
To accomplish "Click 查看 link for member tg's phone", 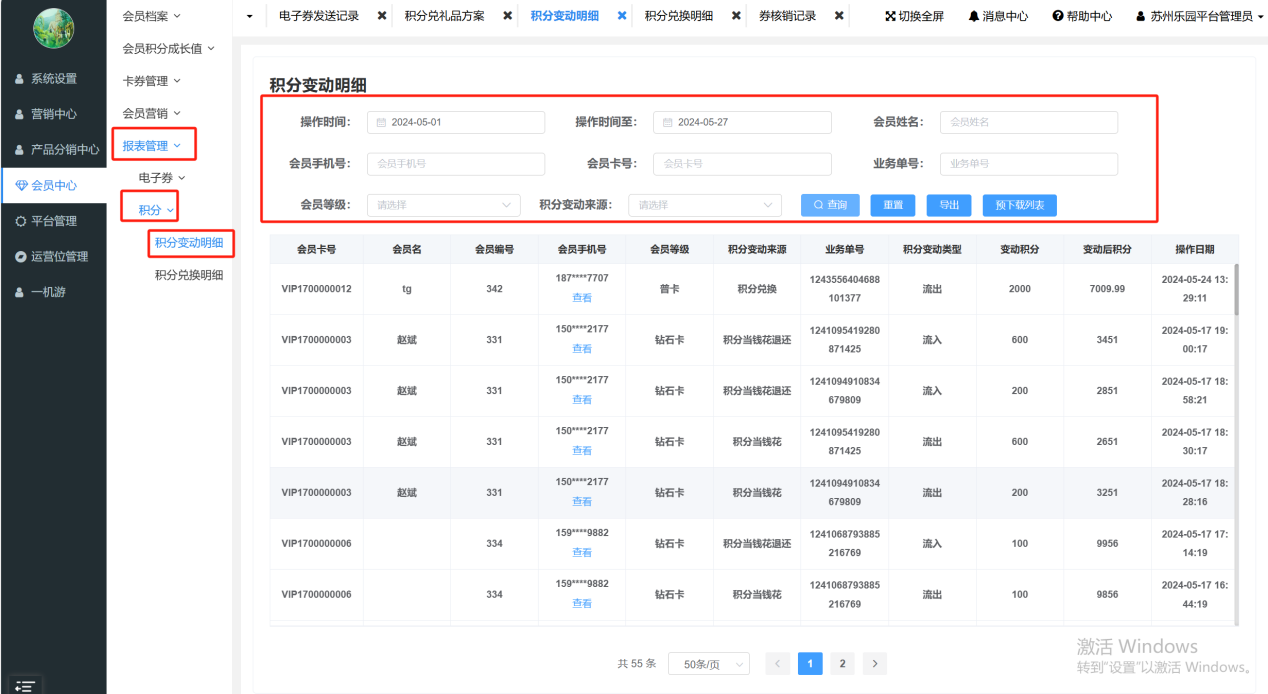I will [581, 298].
